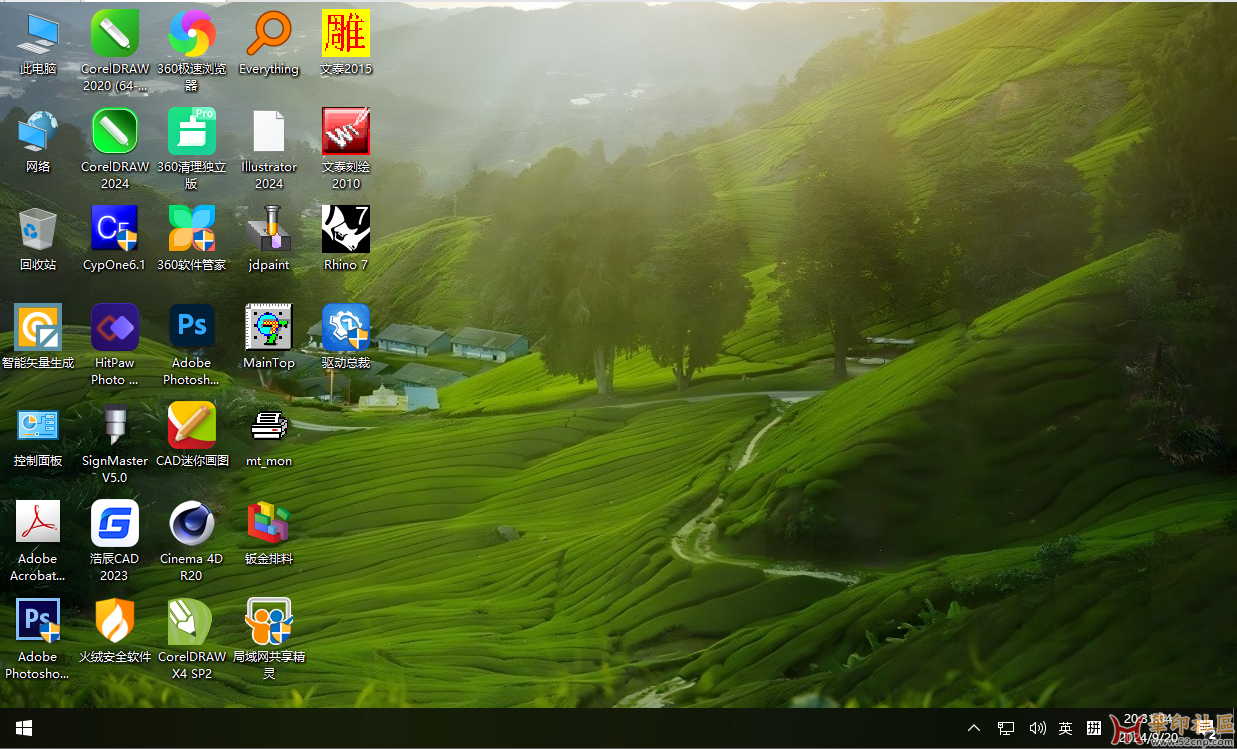Open the Windows Start menu
This screenshot has height=749, width=1237.
pyautogui.click(x=24, y=728)
